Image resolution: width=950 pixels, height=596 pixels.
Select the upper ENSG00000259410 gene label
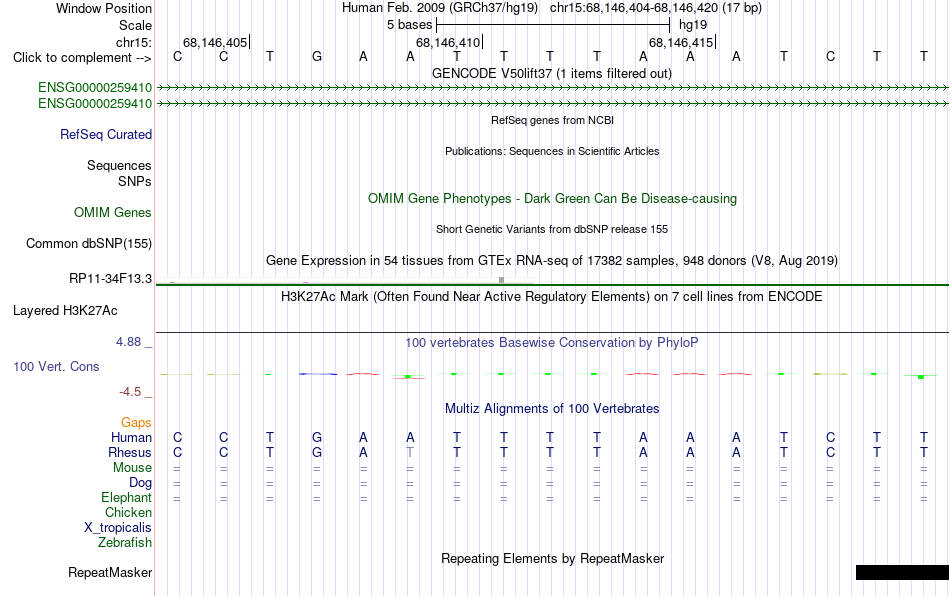click(95, 87)
